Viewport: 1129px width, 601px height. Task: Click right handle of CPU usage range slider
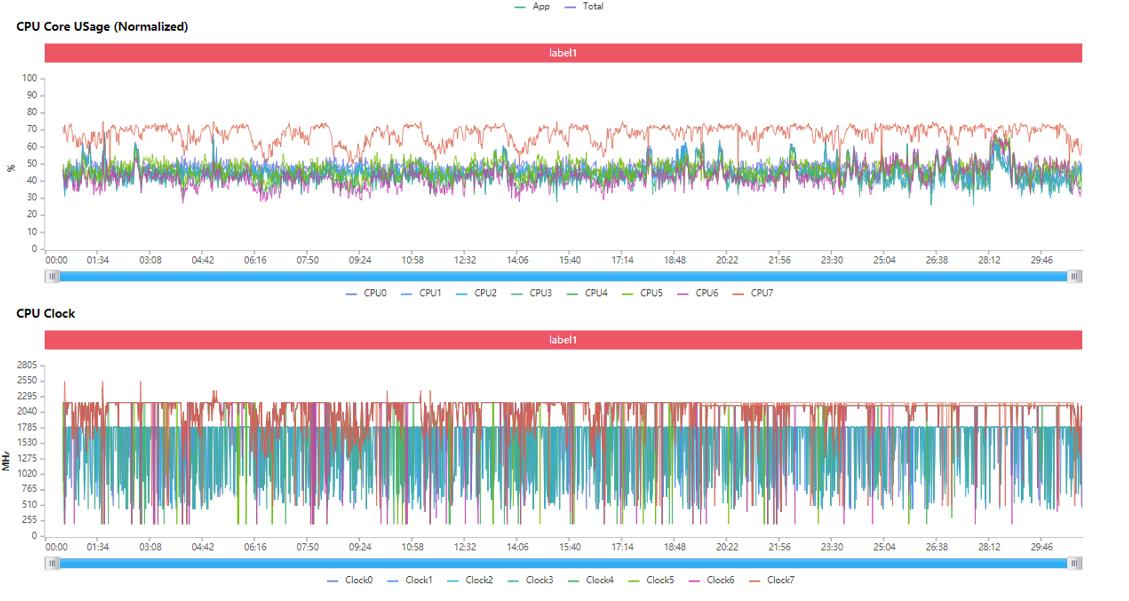pyautogui.click(x=1075, y=276)
